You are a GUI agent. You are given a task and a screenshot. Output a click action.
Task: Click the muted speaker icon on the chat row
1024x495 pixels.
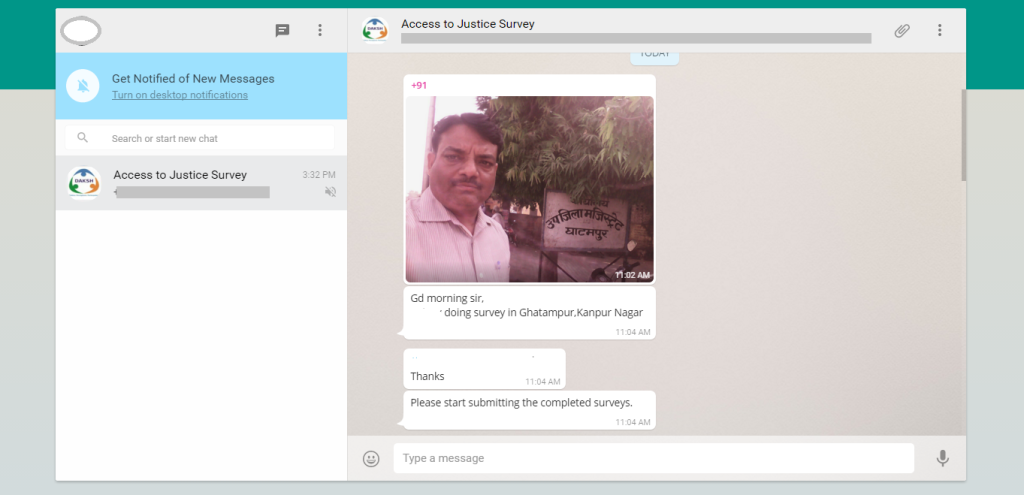coord(330,192)
